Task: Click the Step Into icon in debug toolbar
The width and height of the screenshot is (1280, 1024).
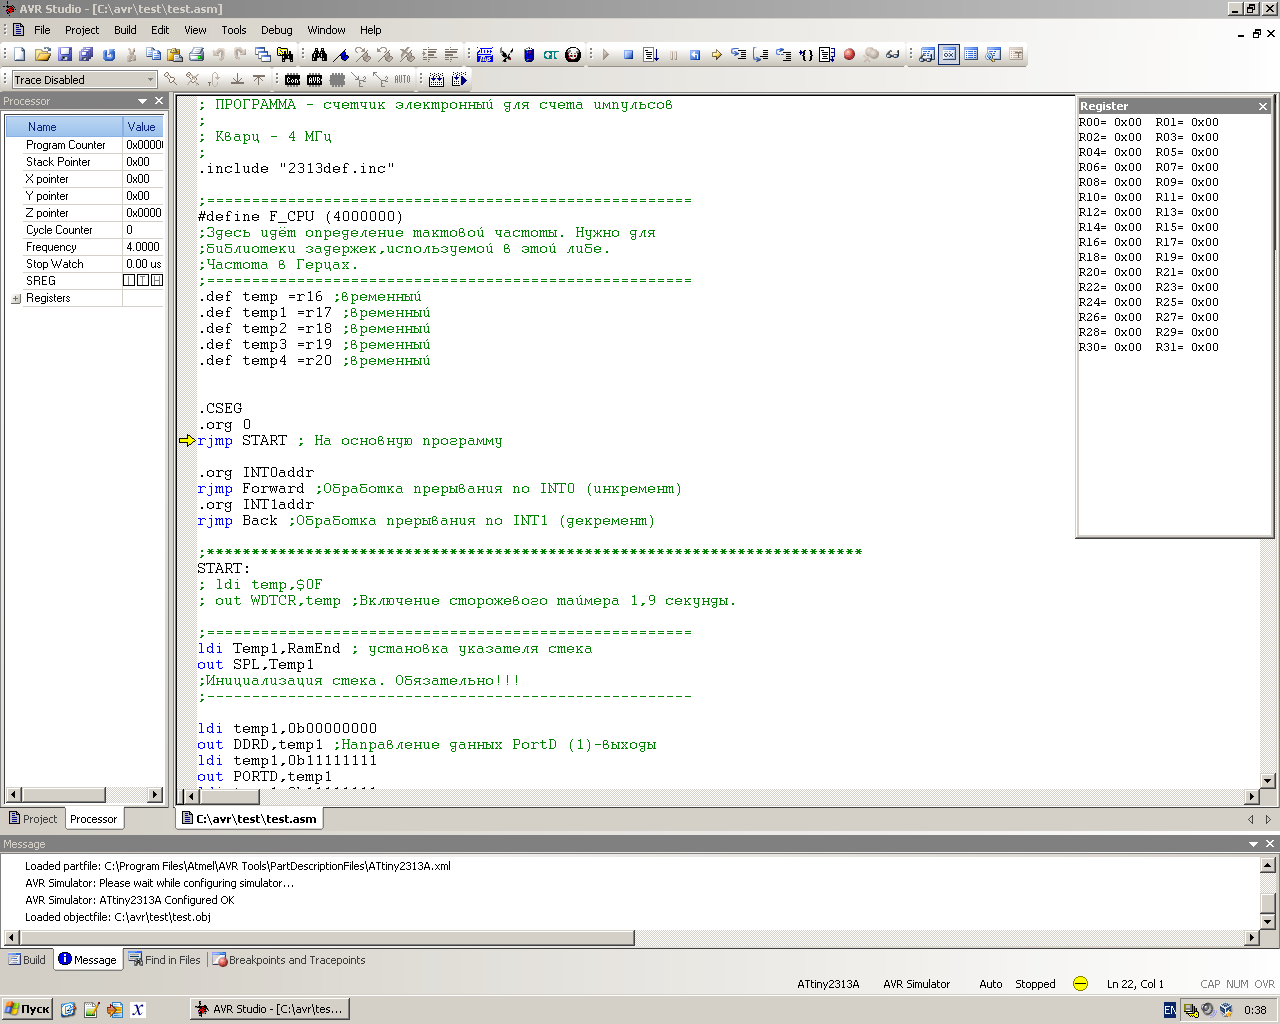Action: click(738, 55)
